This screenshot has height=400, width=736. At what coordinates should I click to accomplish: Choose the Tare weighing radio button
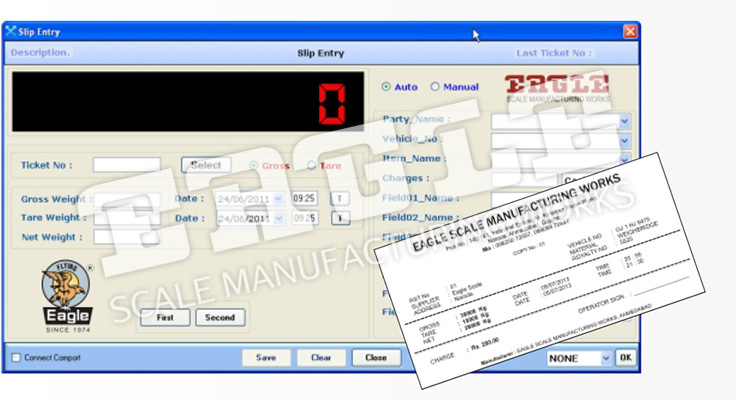pyautogui.click(x=311, y=165)
